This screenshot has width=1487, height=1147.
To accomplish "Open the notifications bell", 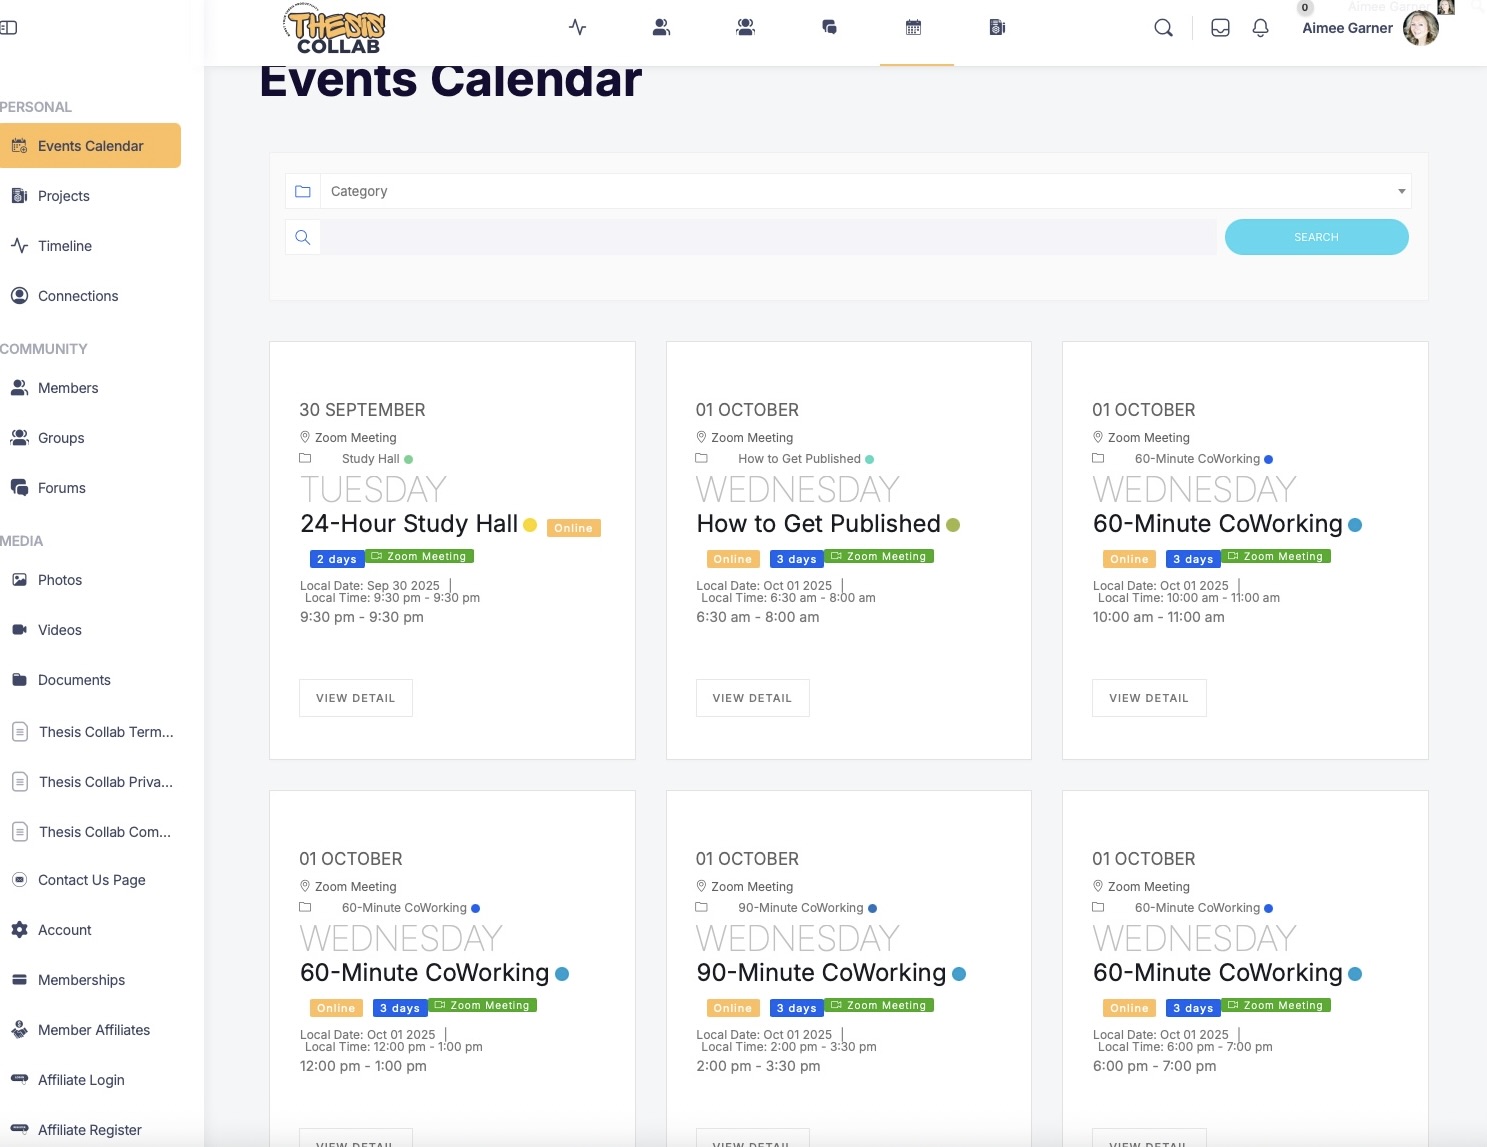I will click(1260, 28).
